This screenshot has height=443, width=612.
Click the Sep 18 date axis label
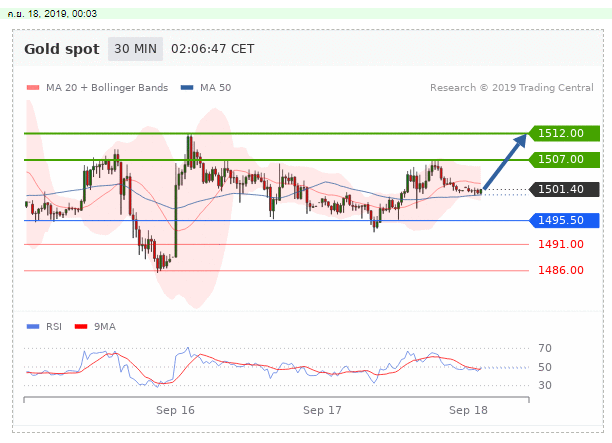468,410
